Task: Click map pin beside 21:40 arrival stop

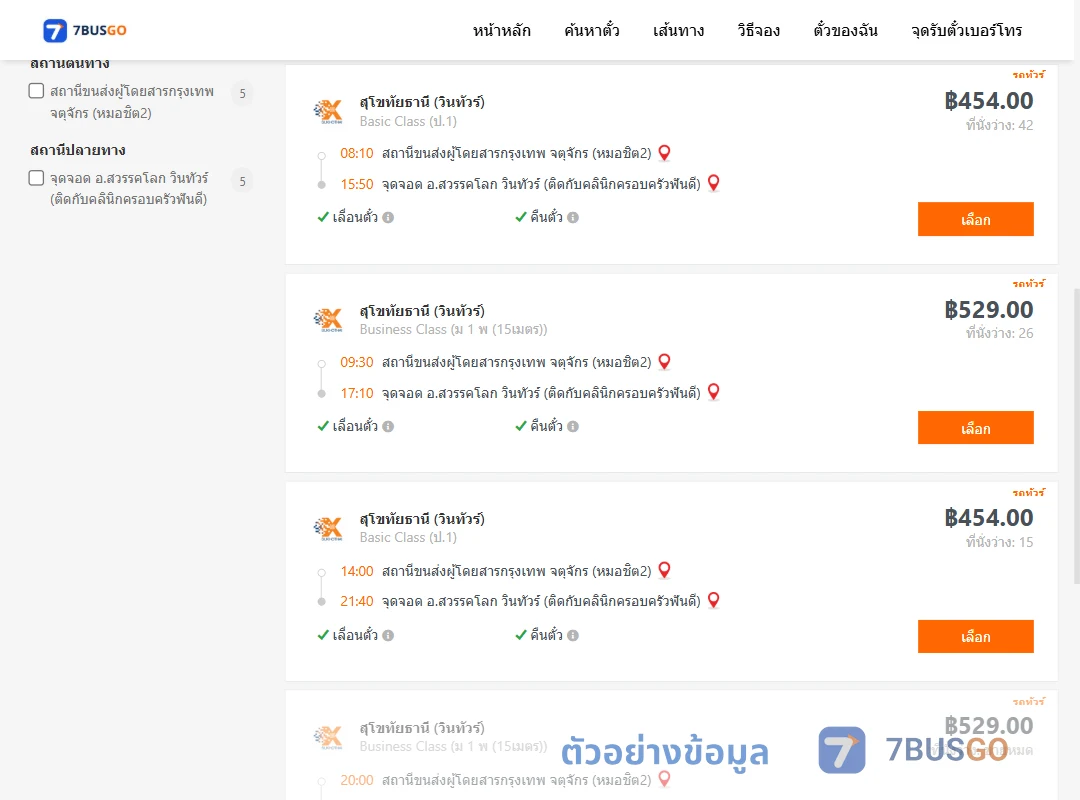Action: (714, 600)
